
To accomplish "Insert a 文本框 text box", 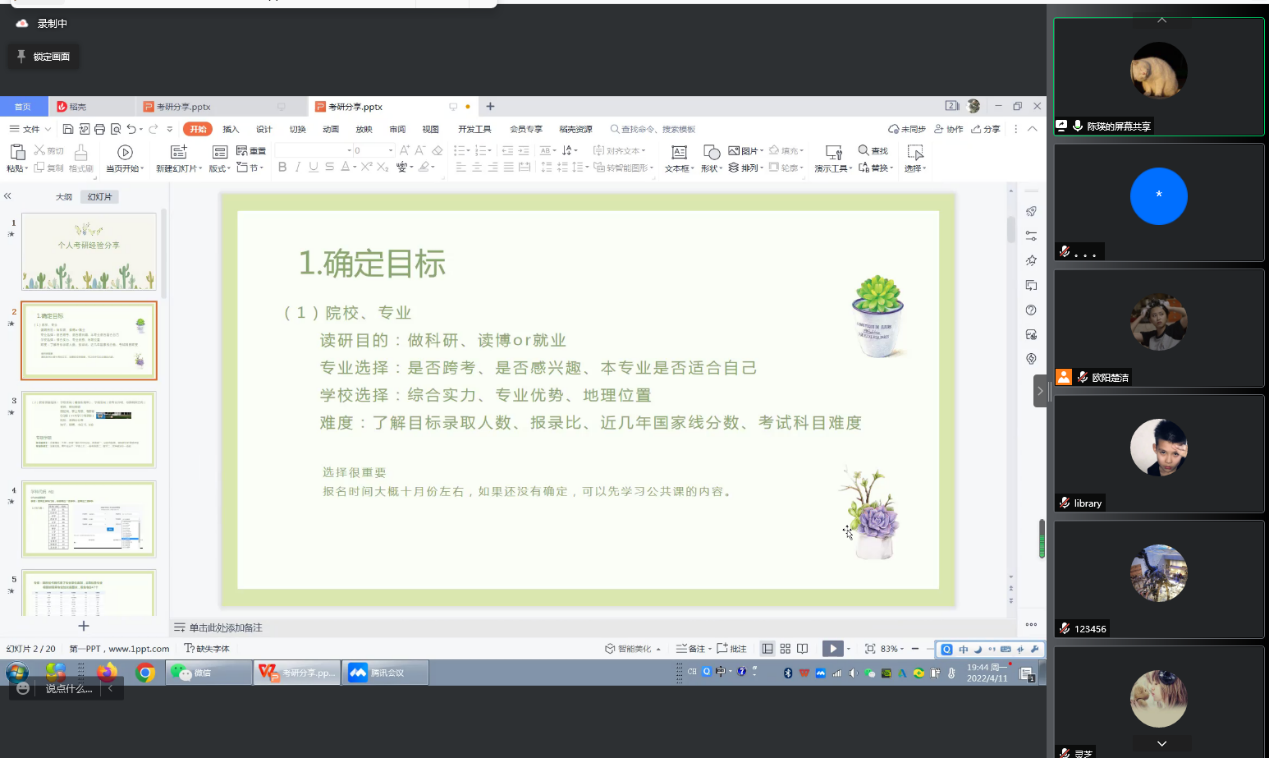I will click(x=679, y=152).
